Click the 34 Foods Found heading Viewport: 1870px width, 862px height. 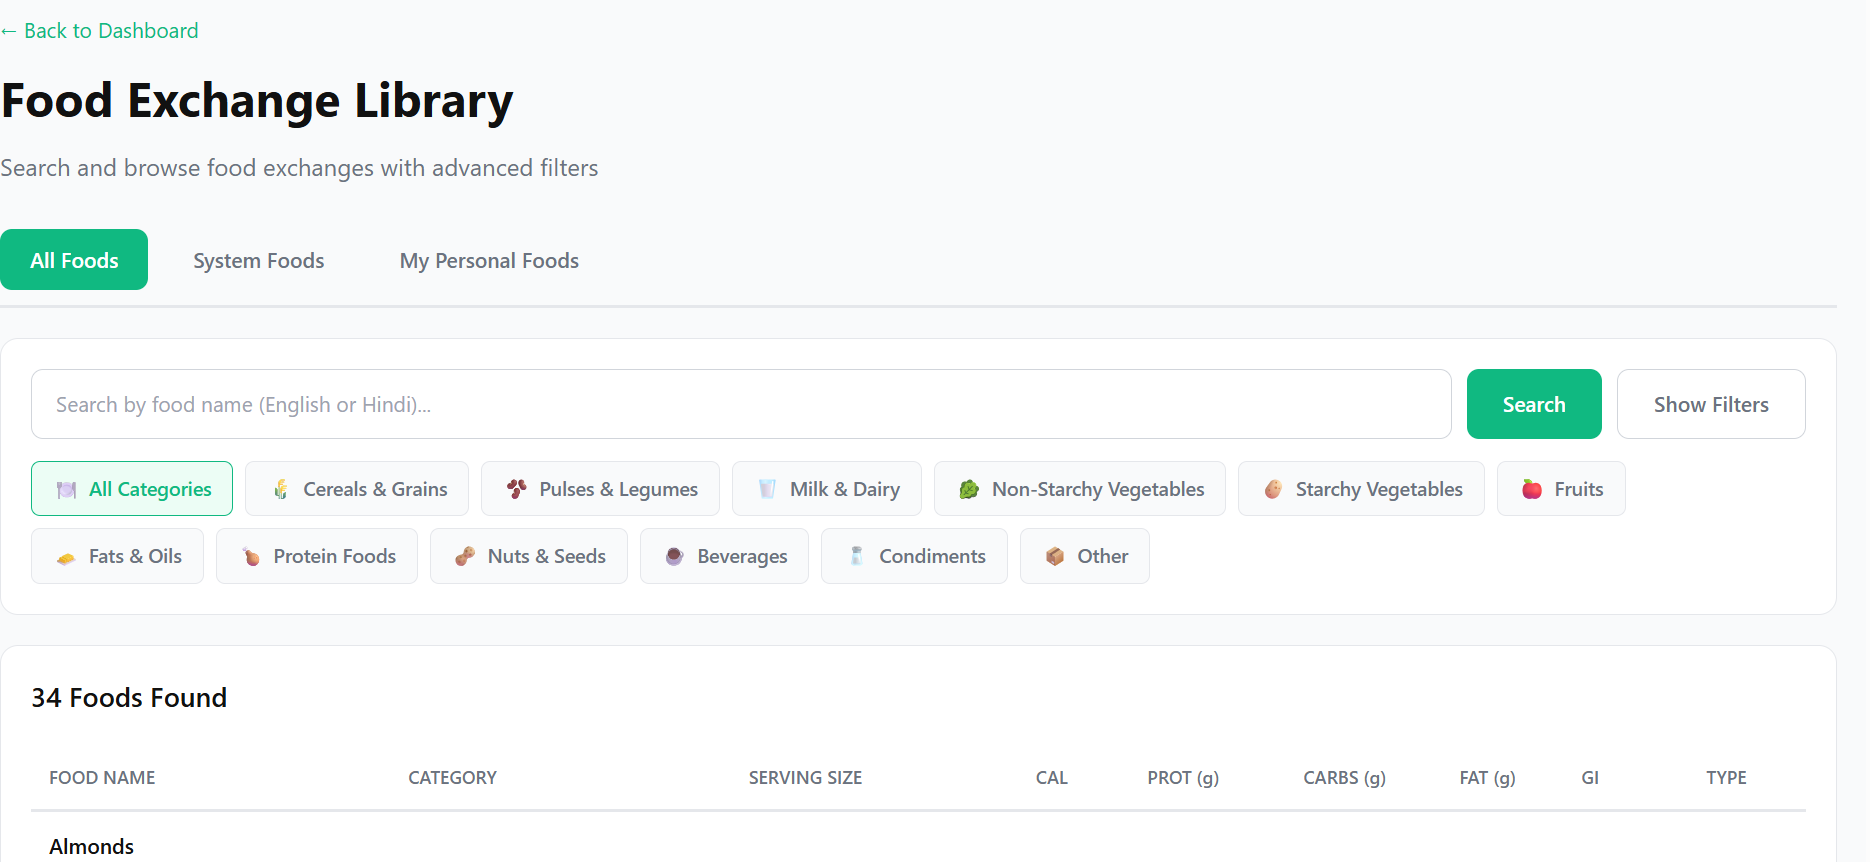pyautogui.click(x=129, y=697)
